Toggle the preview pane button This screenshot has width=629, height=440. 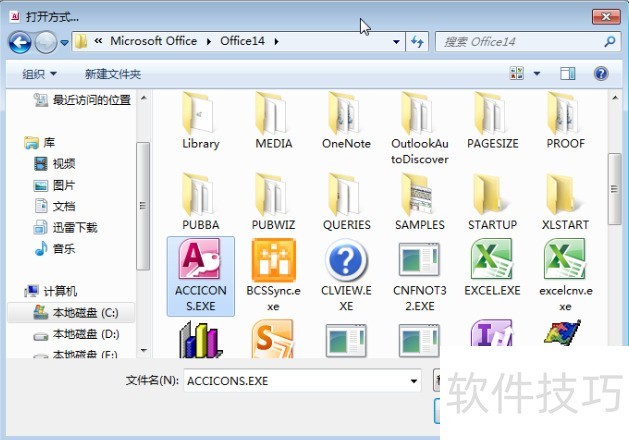(567, 74)
